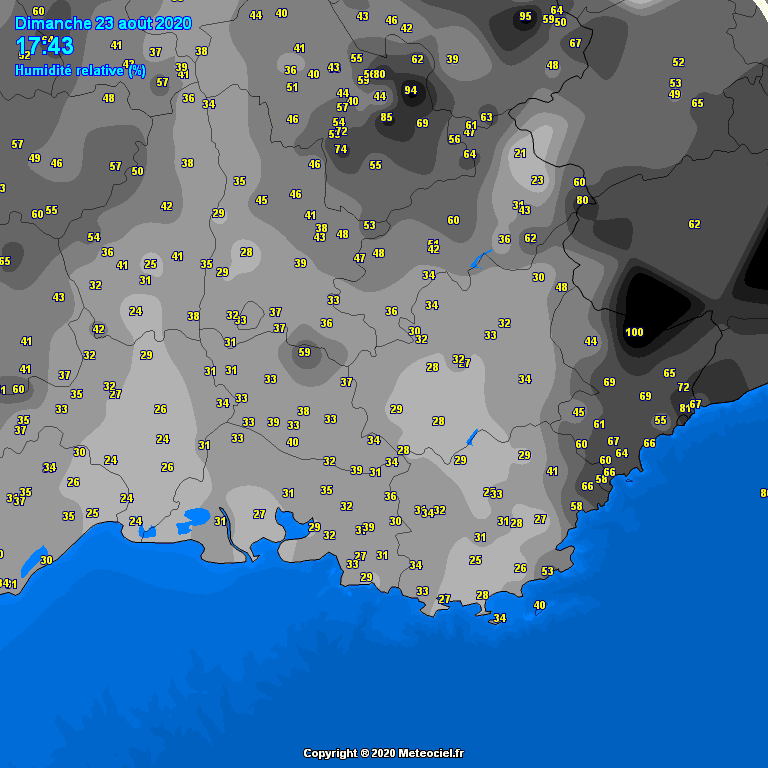Screen dimensions: 768x768
Task: Click the Humidité relative (%) legend title
Action: coord(80,70)
